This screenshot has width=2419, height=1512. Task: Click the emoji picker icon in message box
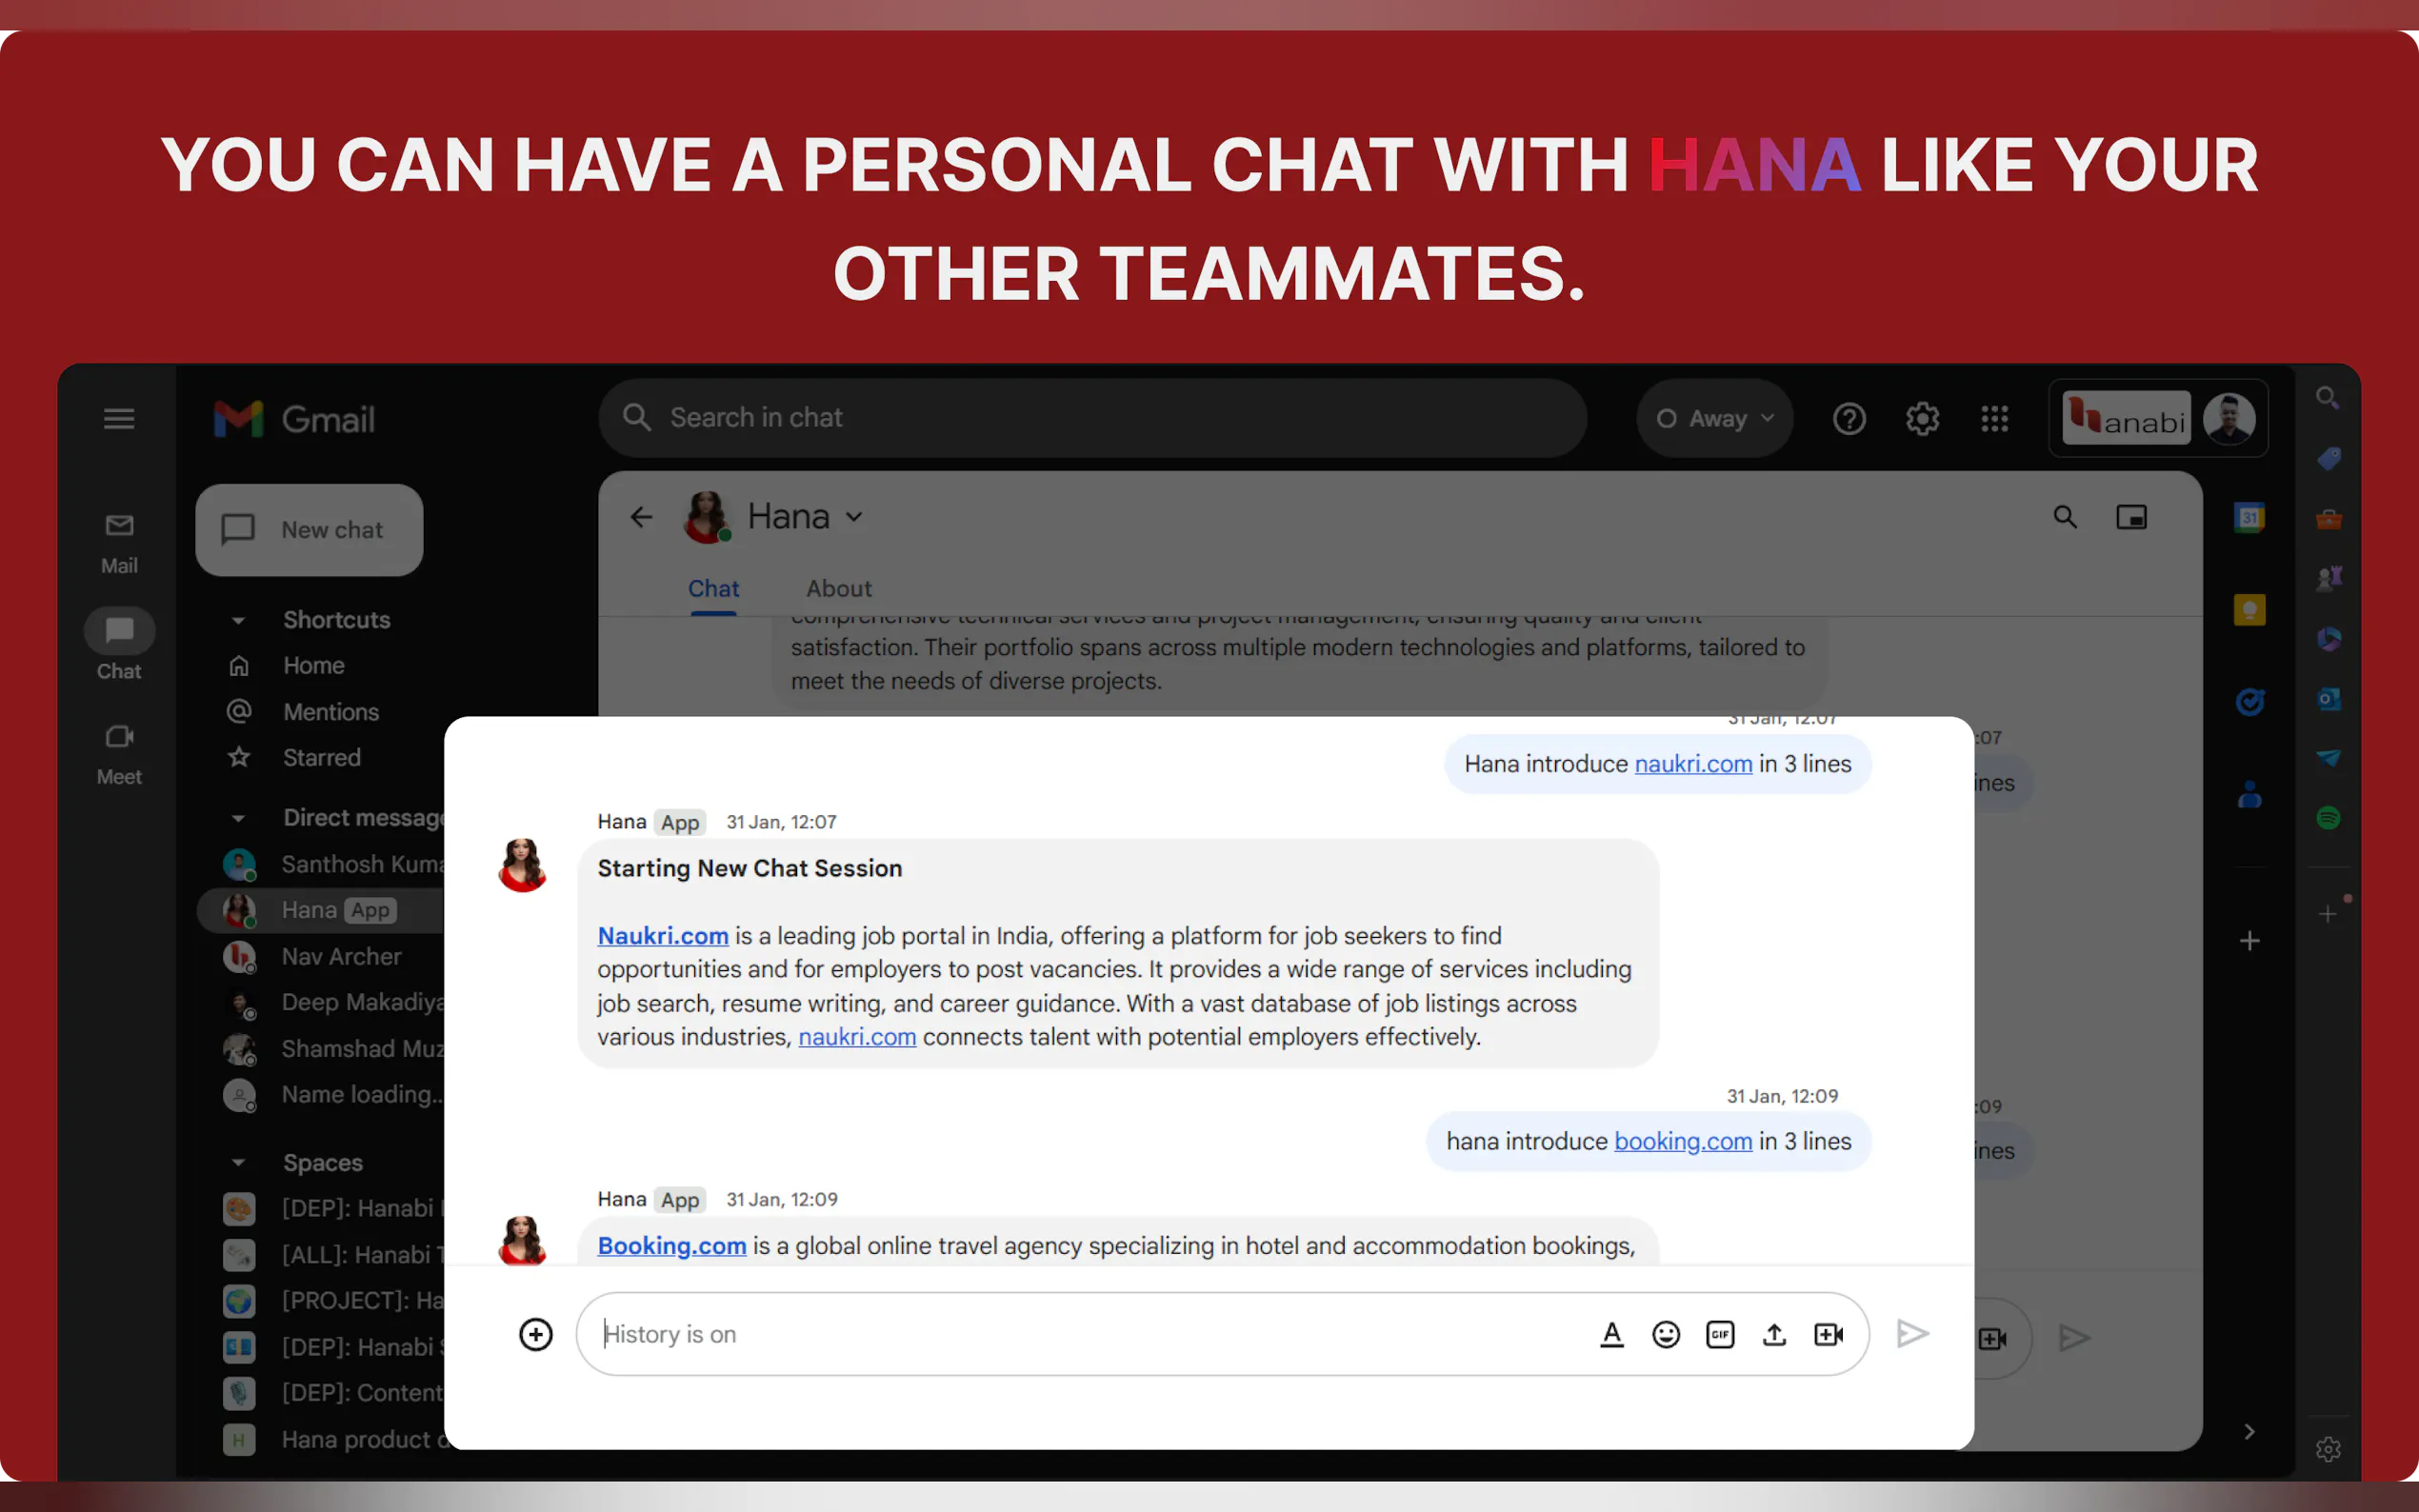click(x=1665, y=1334)
